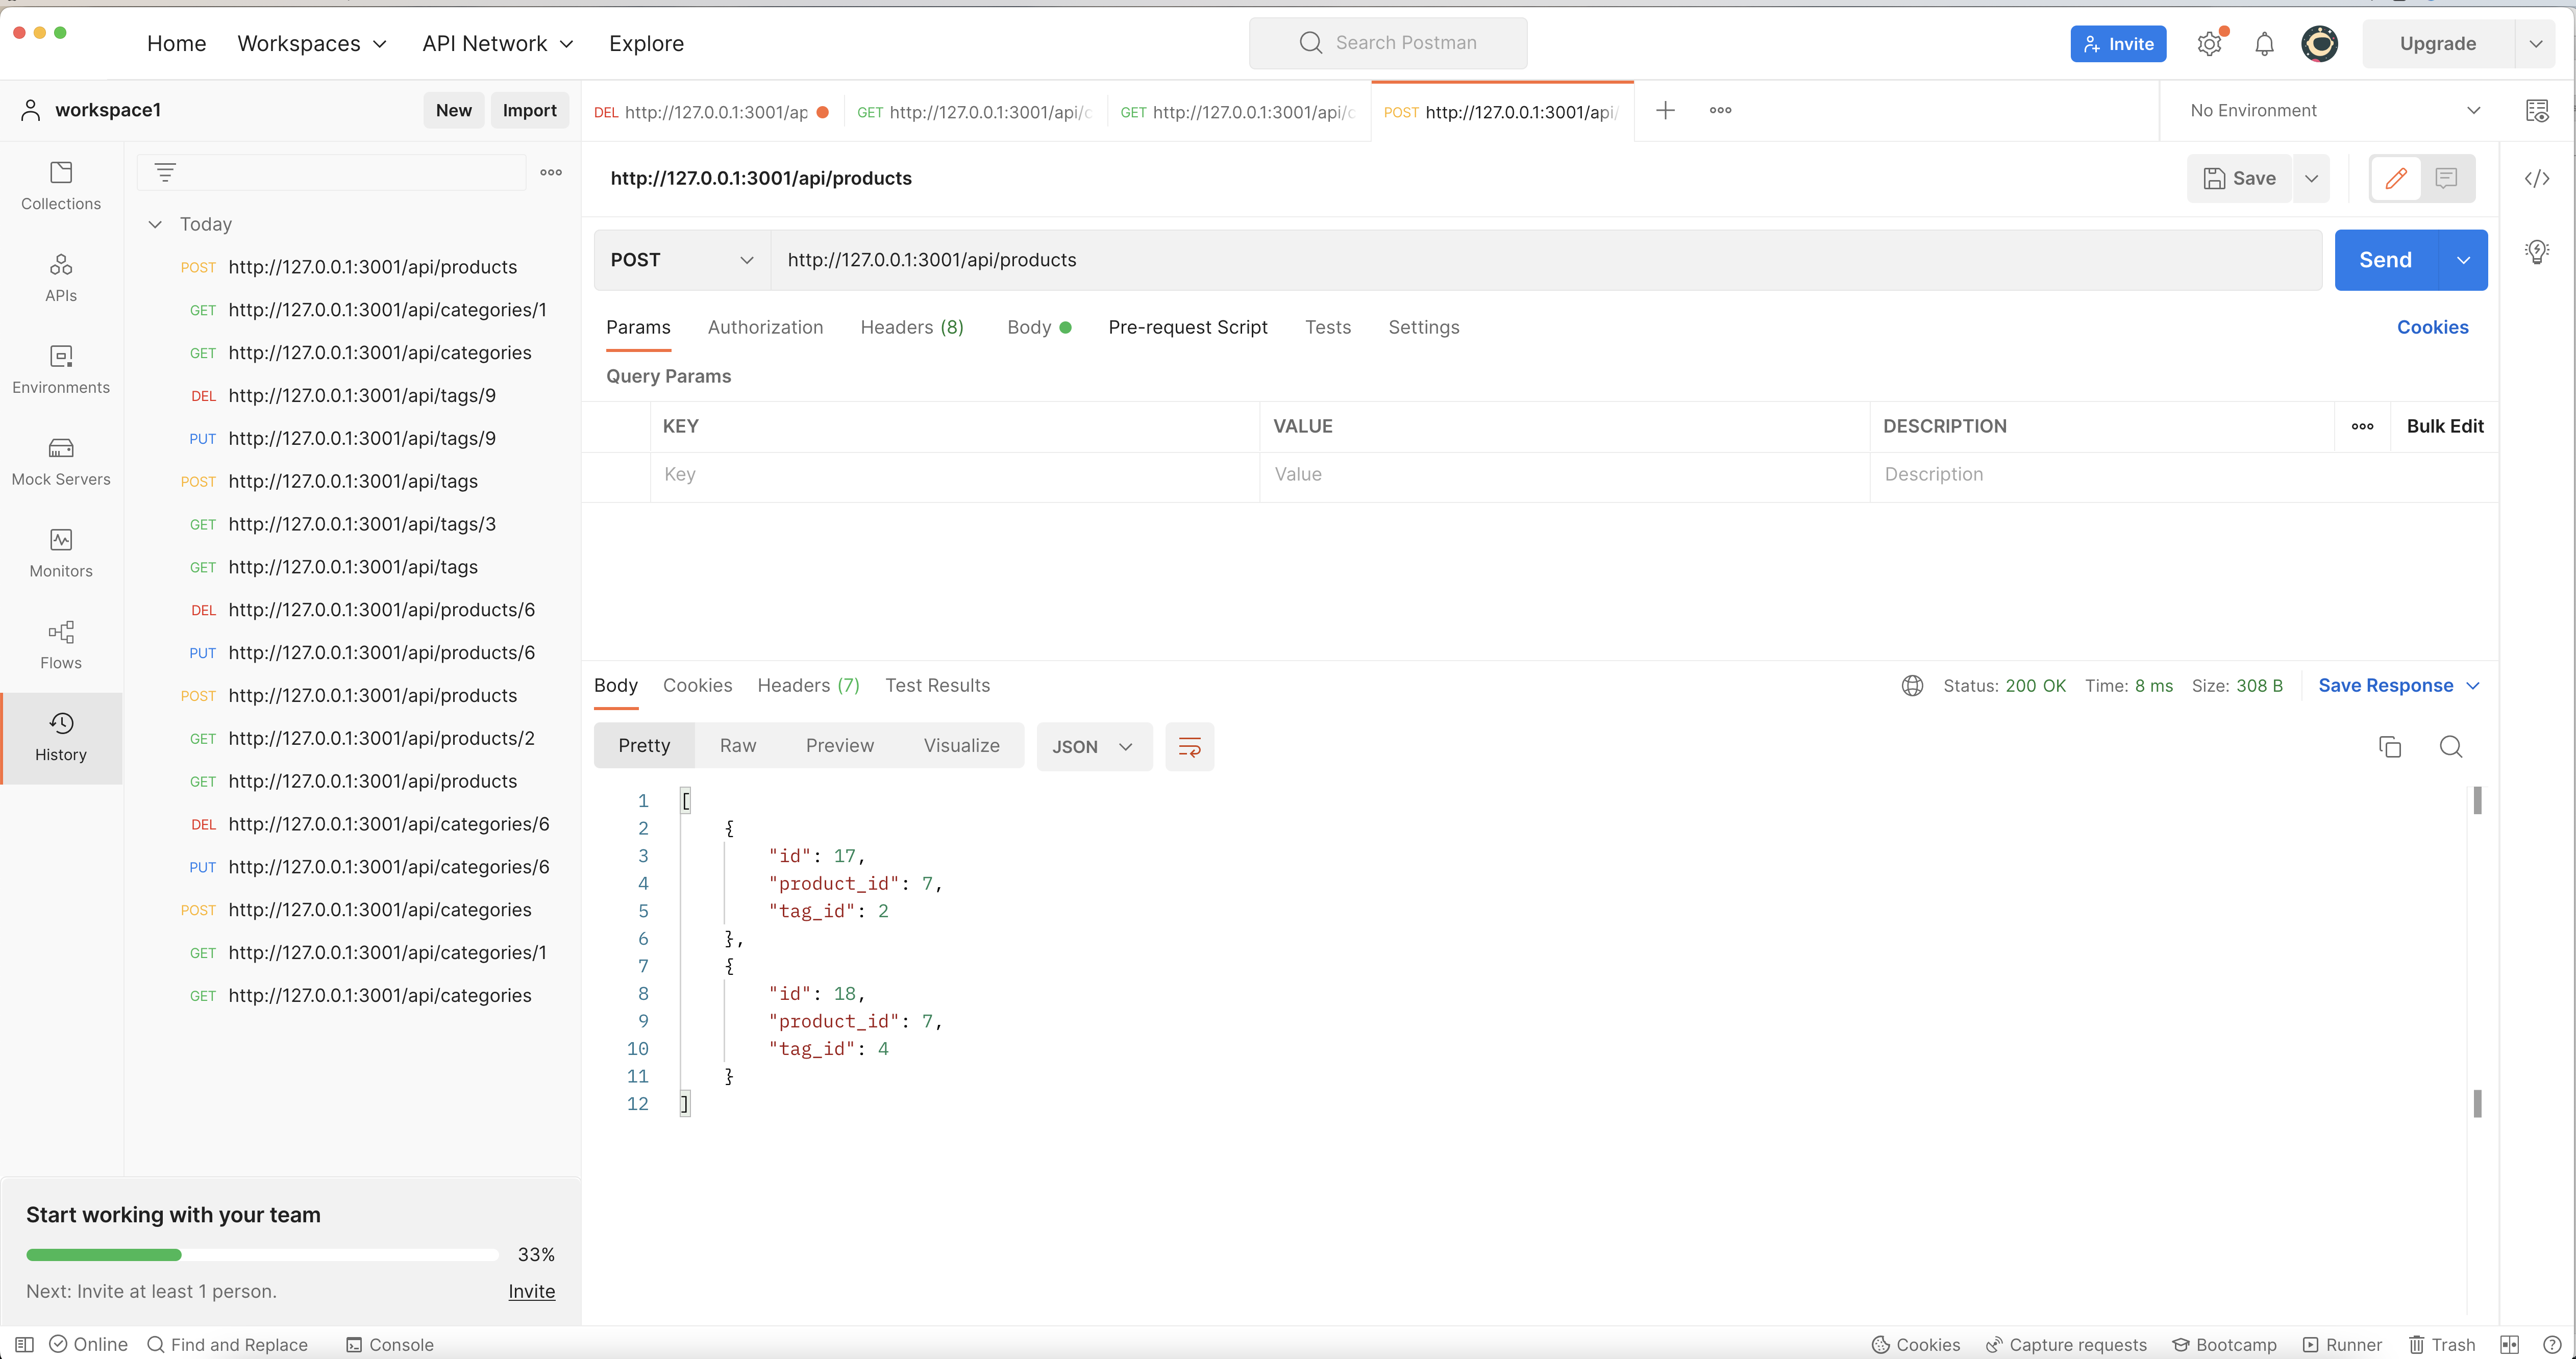2576x1359 pixels.
Task: Search within the response body
Action: (x=2451, y=747)
